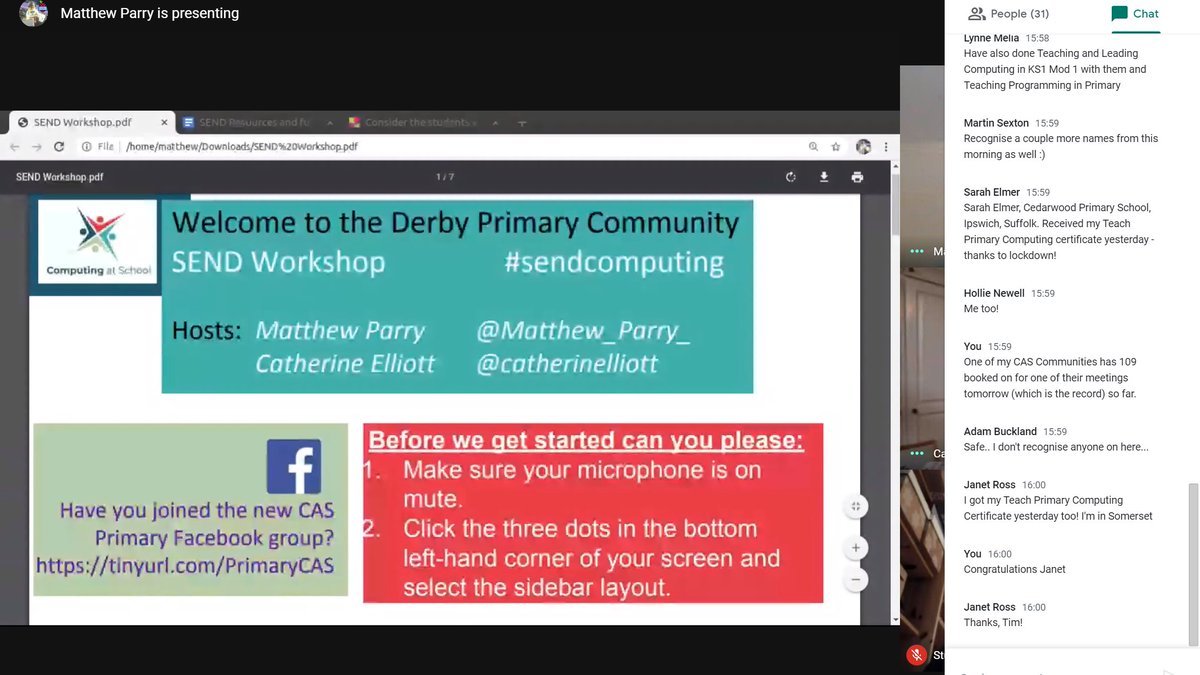Click the Computing at School logo
This screenshot has width=1200, height=675.
(x=98, y=240)
